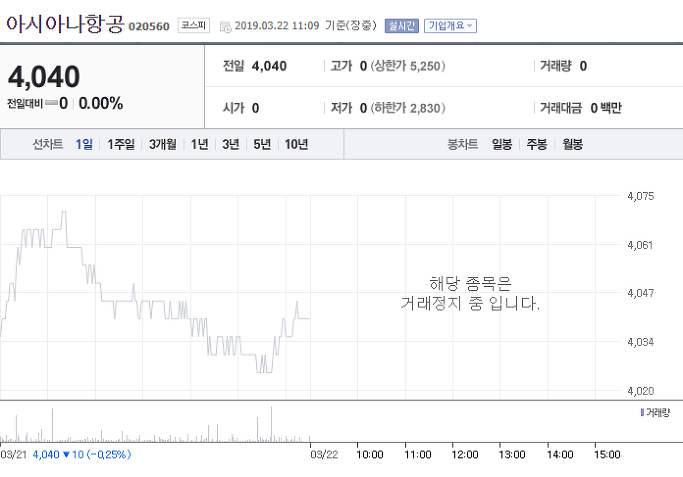The image size is (683, 477).
Task: Click the 03/21 date axis label
Action: [x=14, y=454]
